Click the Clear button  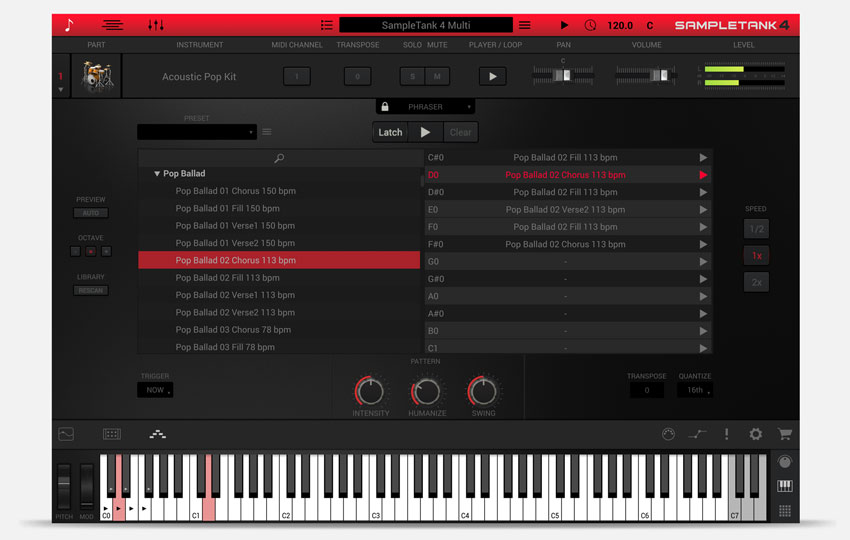coord(460,132)
